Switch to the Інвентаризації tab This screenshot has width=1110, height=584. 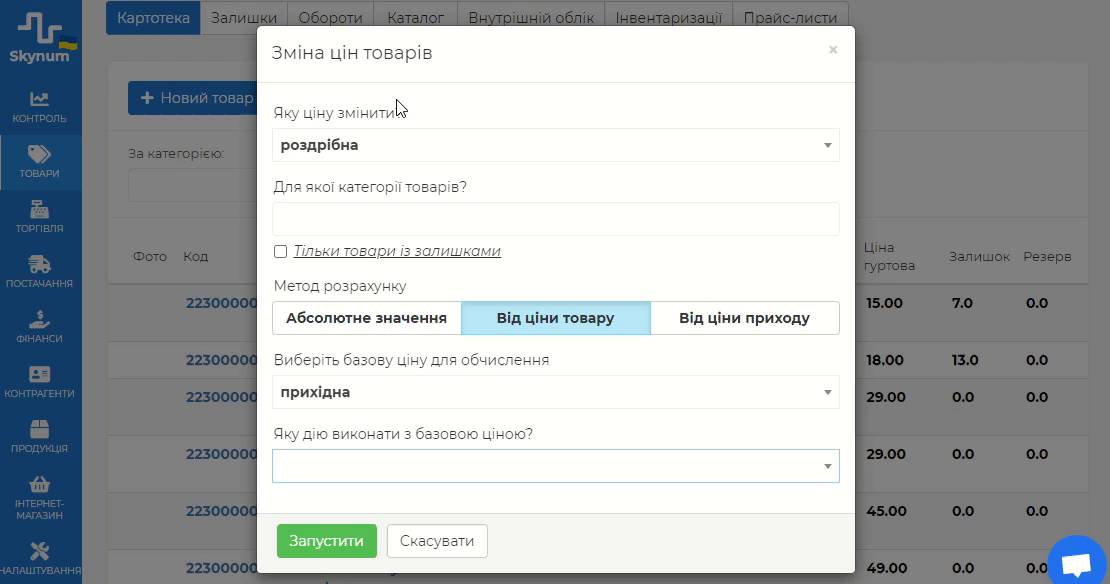pyautogui.click(x=669, y=18)
